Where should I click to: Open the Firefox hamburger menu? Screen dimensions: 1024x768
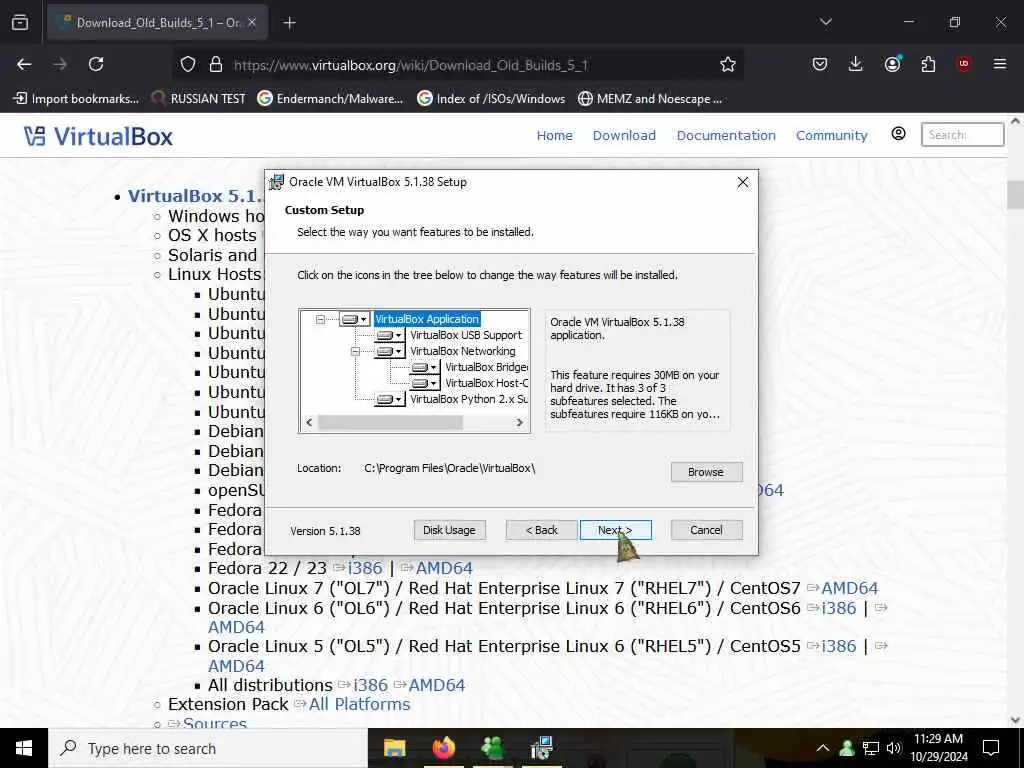click(x=1000, y=64)
